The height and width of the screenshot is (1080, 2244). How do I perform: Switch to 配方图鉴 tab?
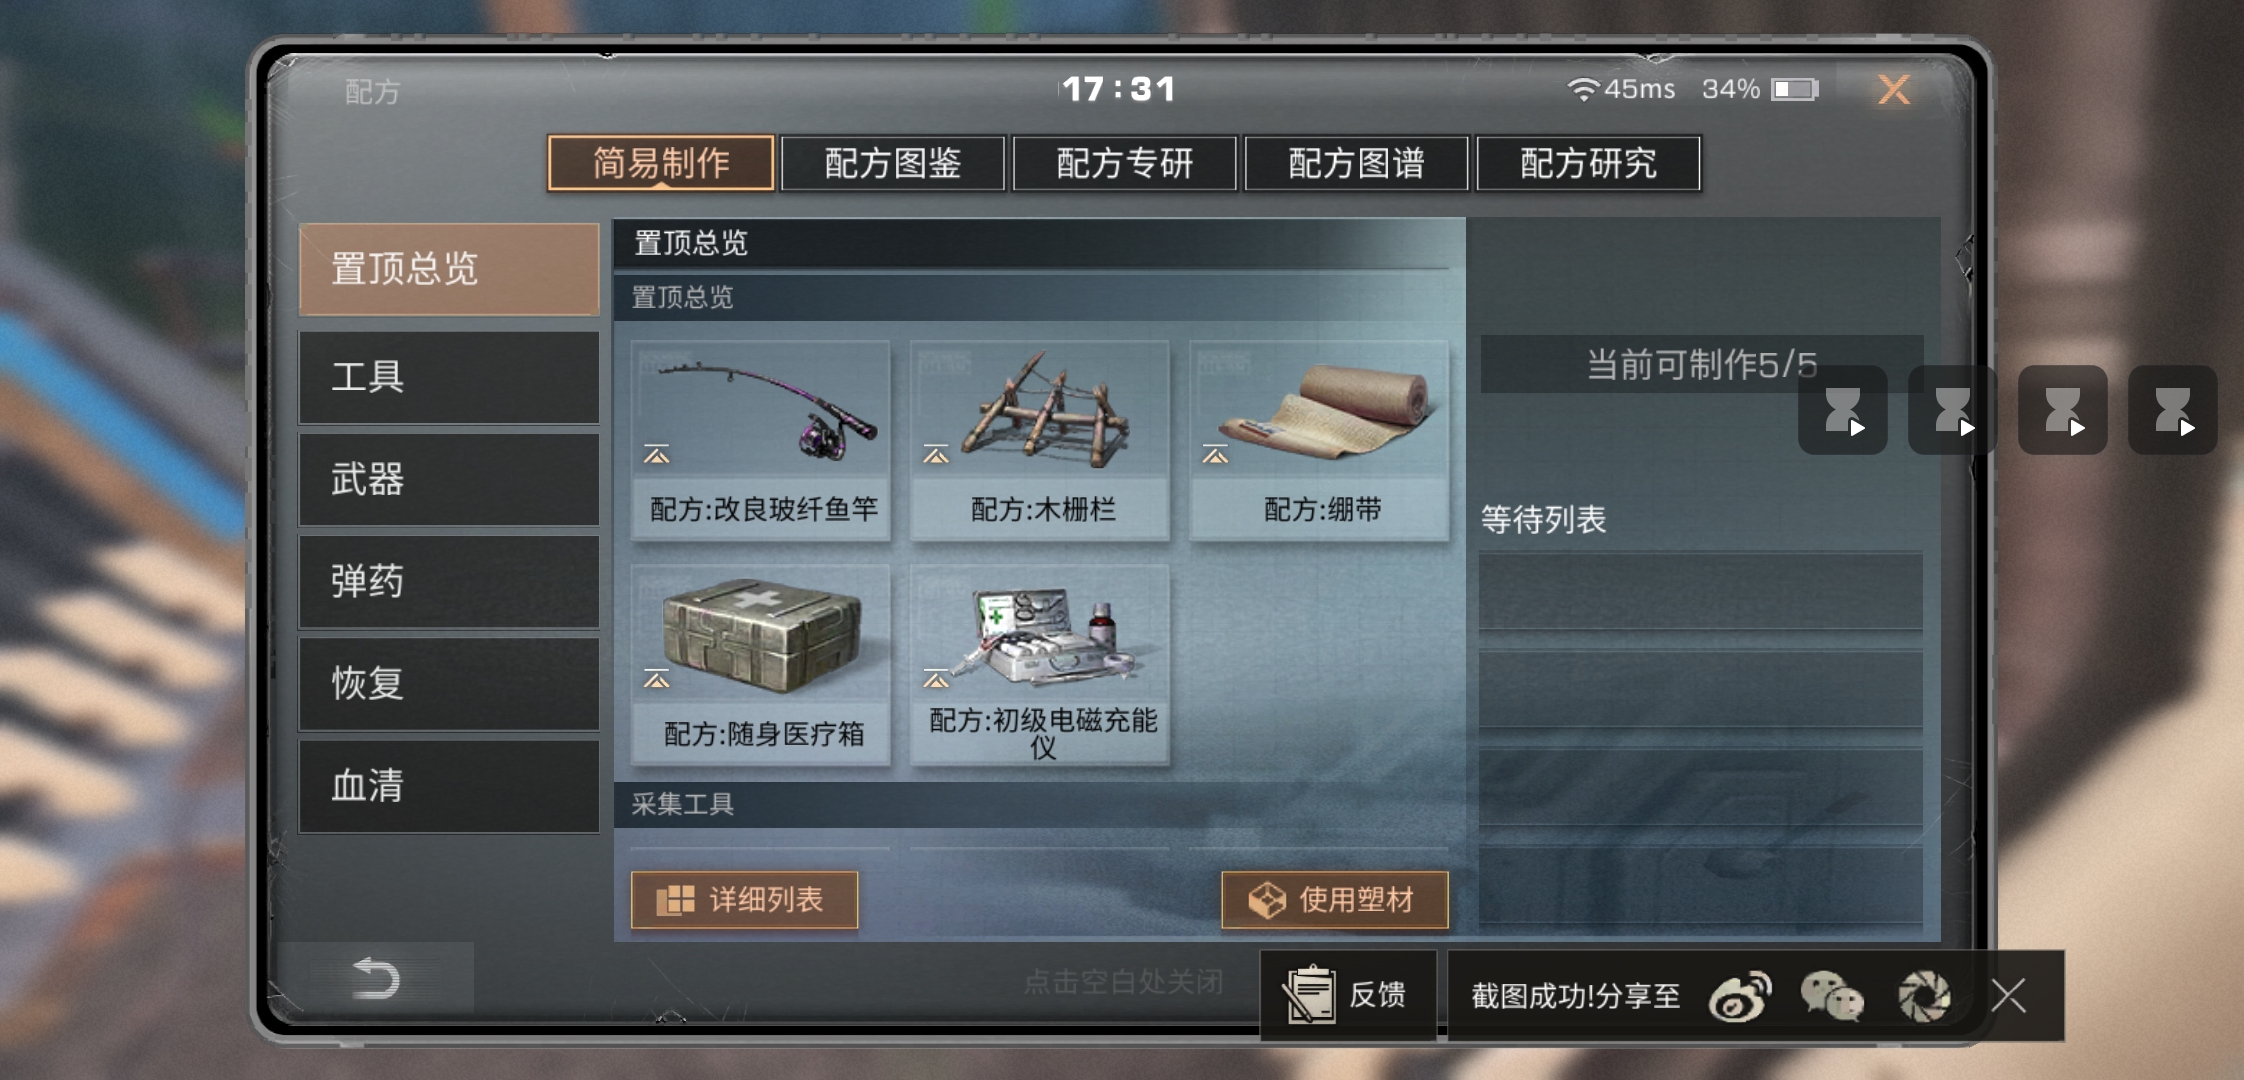pyautogui.click(x=893, y=163)
